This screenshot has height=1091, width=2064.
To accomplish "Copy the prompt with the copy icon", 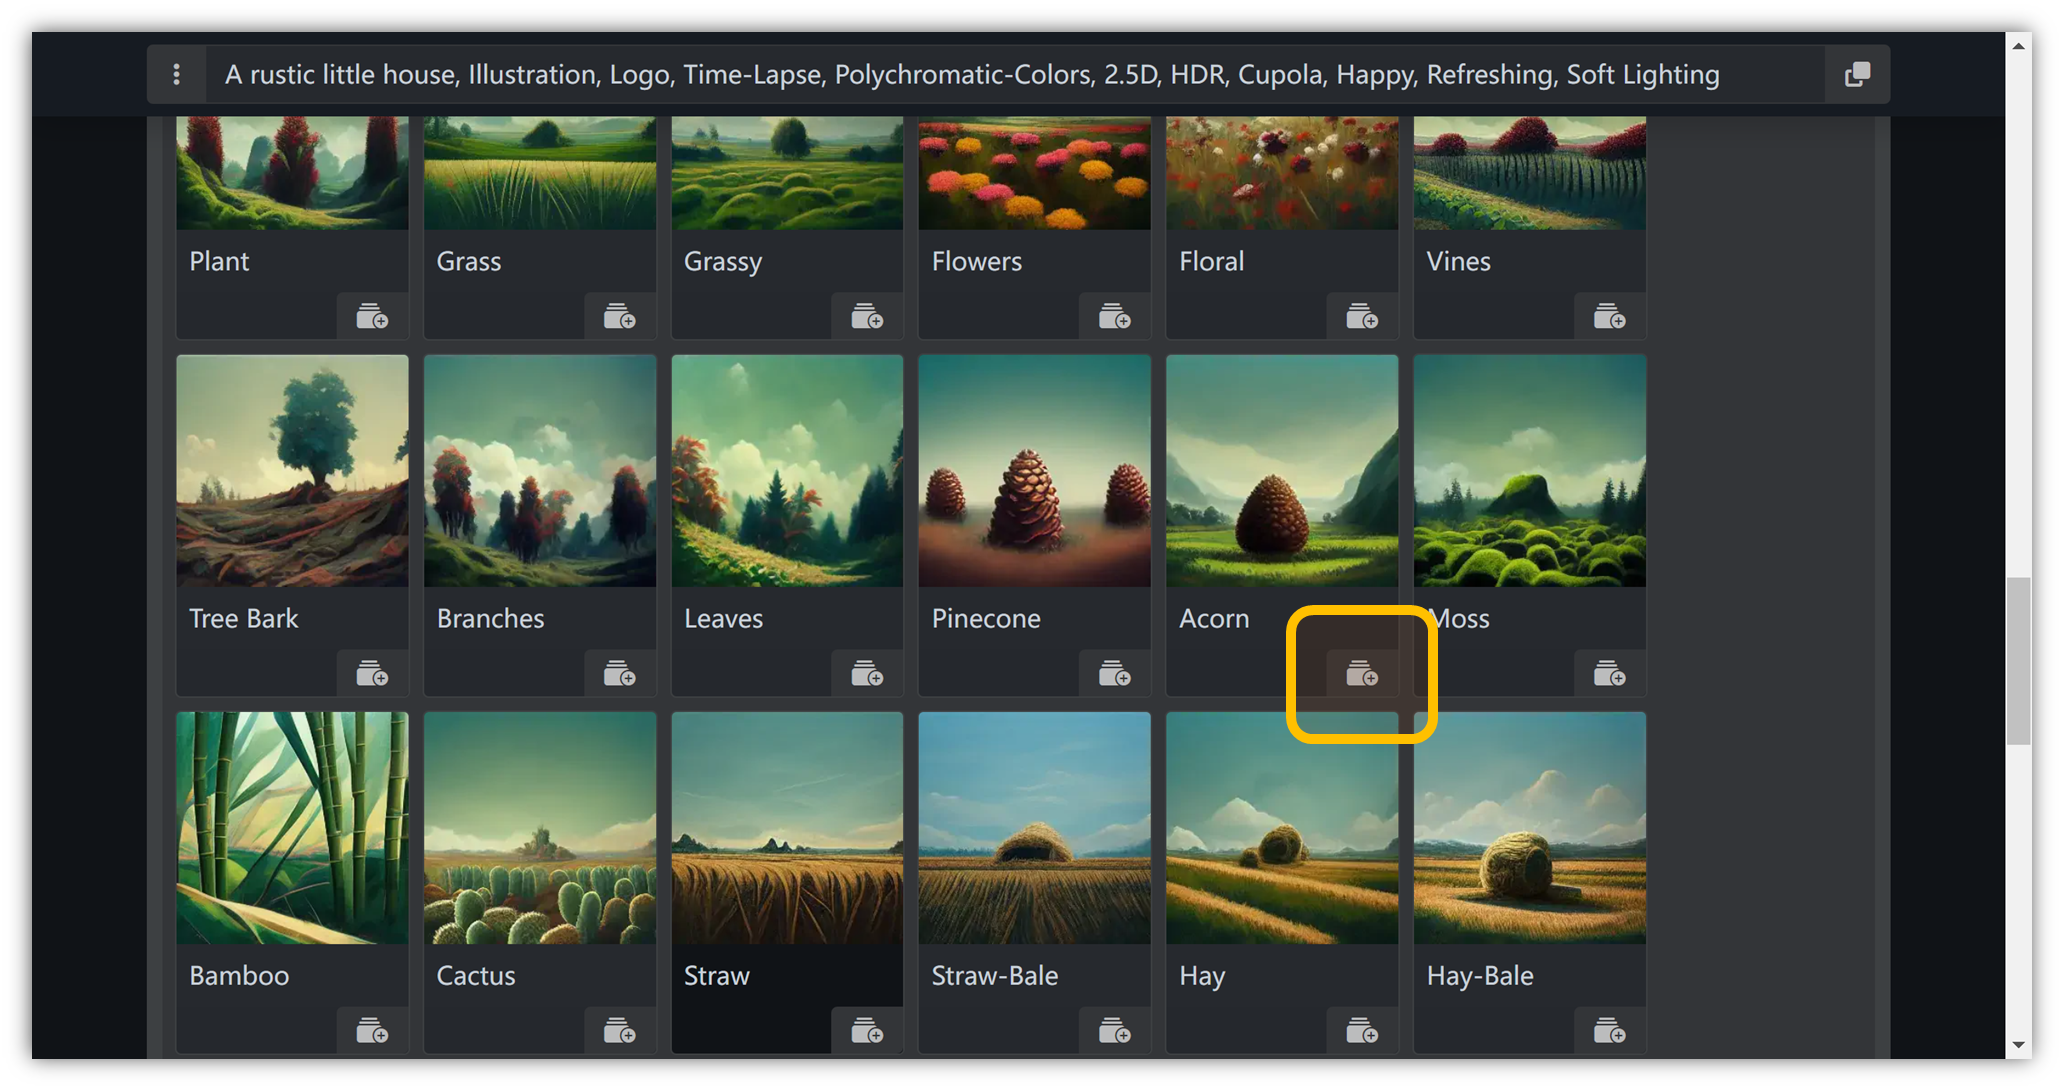I will click(x=1857, y=74).
